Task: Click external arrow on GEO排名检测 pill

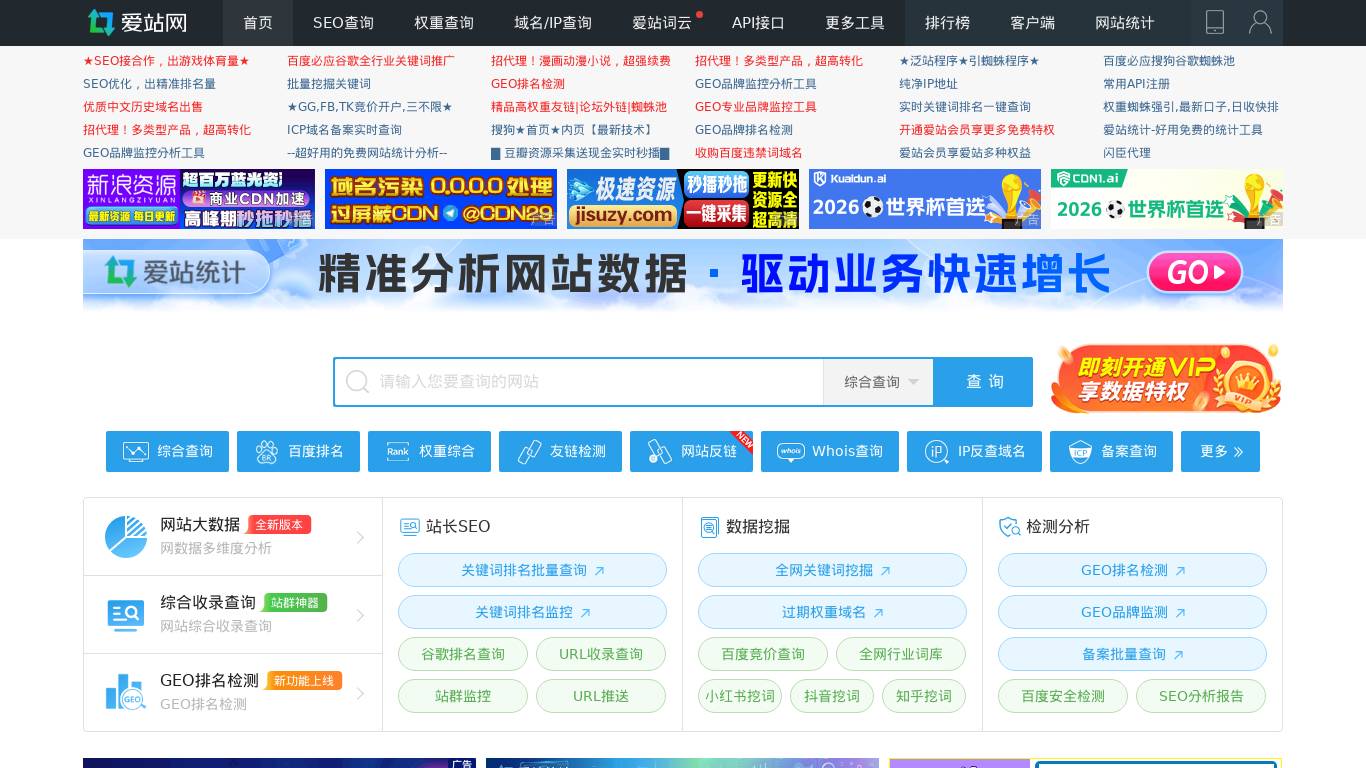Action: pyautogui.click(x=1180, y=571)
